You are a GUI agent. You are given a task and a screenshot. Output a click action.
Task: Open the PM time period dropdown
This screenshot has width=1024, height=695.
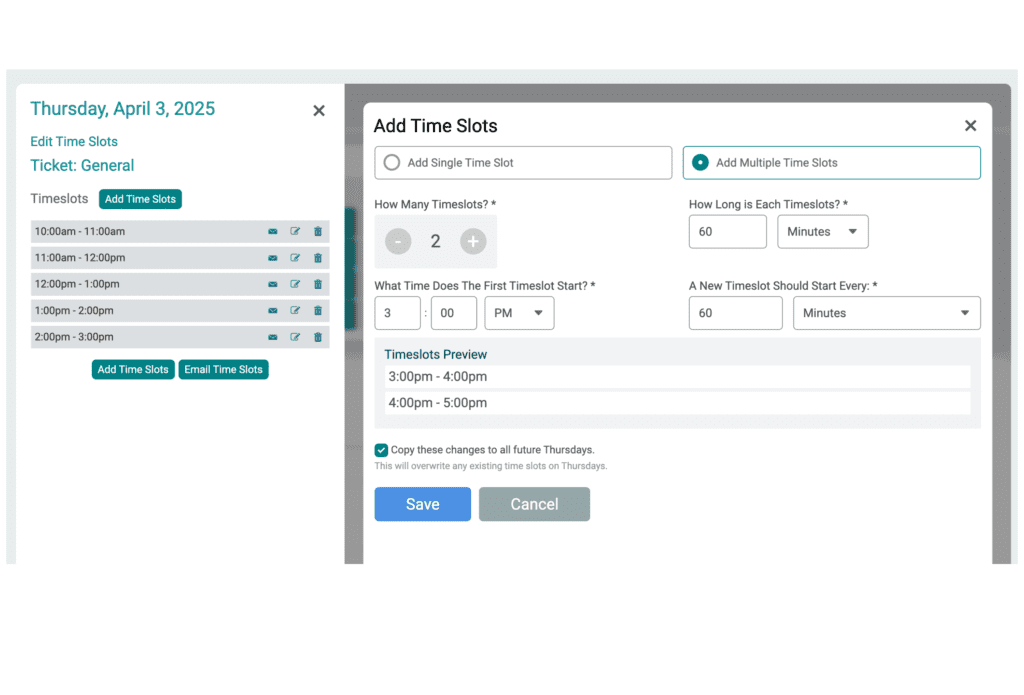(519, 313)
